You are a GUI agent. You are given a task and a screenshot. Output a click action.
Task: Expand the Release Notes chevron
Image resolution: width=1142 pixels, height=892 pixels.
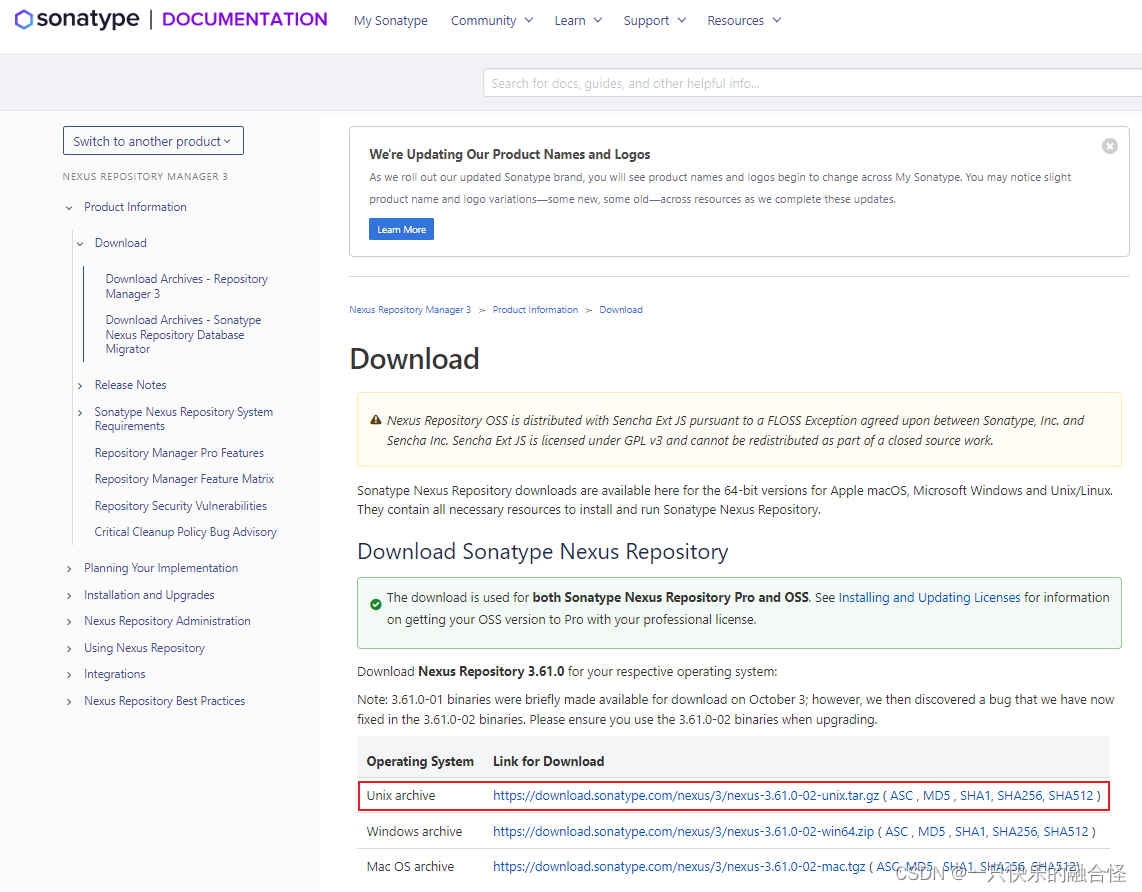[80, 386]
